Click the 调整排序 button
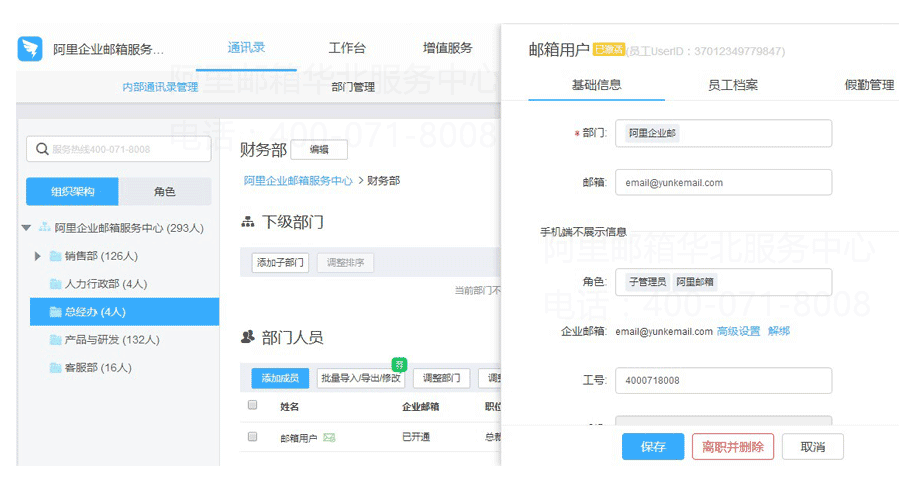This screenshot has width=915, height=488. [x=345, y=263]
